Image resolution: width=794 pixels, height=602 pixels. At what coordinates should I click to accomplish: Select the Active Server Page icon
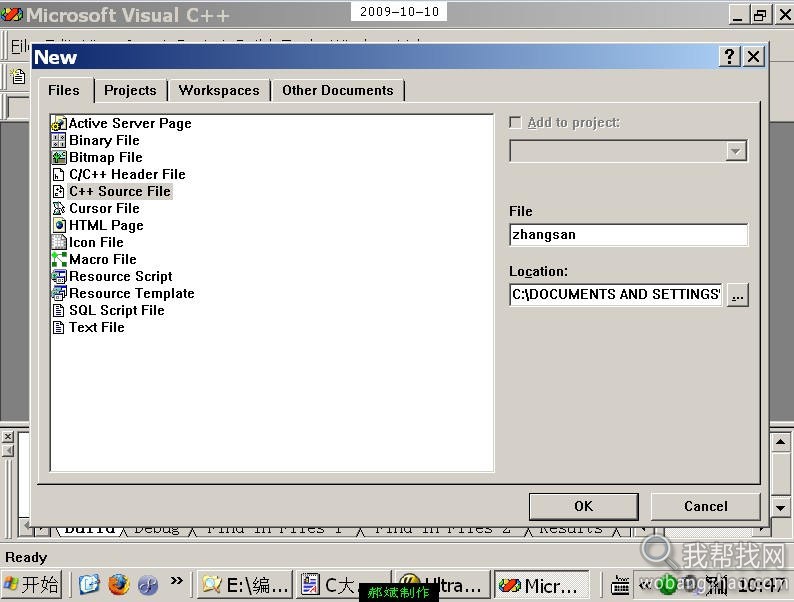coord(59,124)
